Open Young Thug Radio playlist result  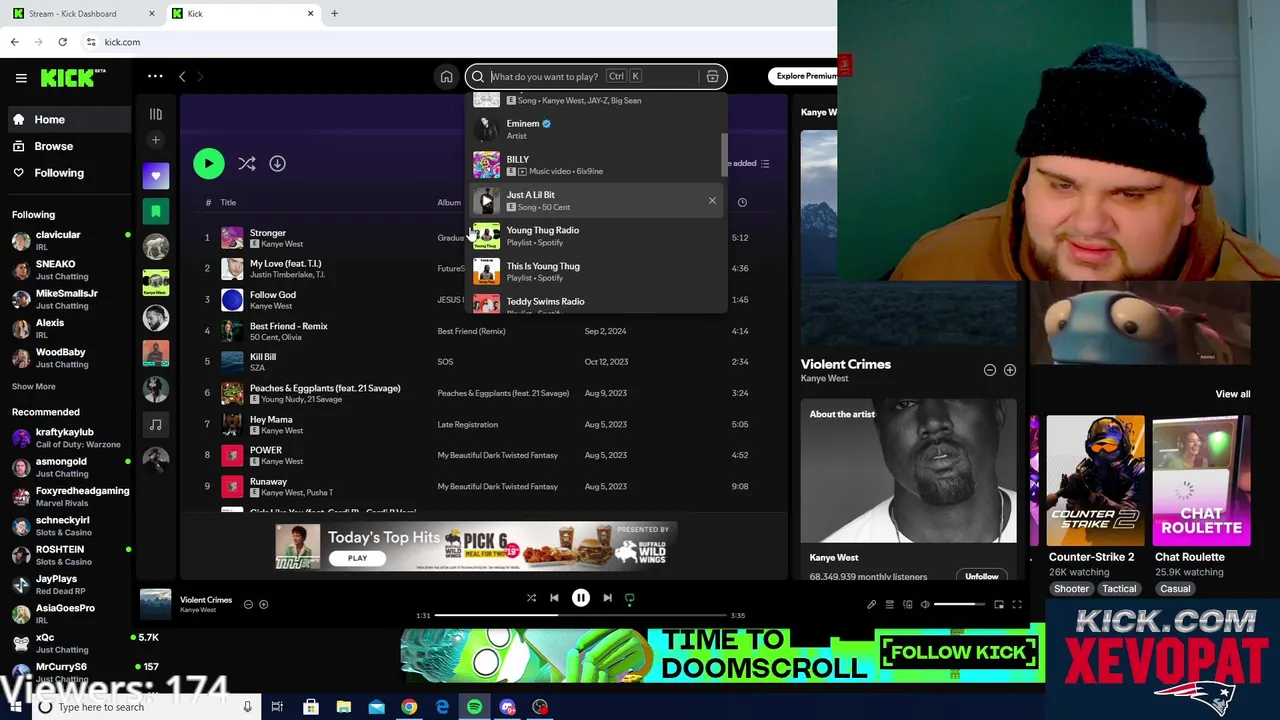pyautogui.click(x=596, y=236)
